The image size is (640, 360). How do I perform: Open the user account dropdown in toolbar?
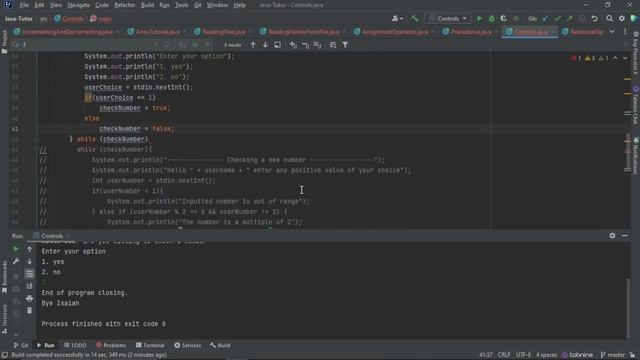pos(397,19)
